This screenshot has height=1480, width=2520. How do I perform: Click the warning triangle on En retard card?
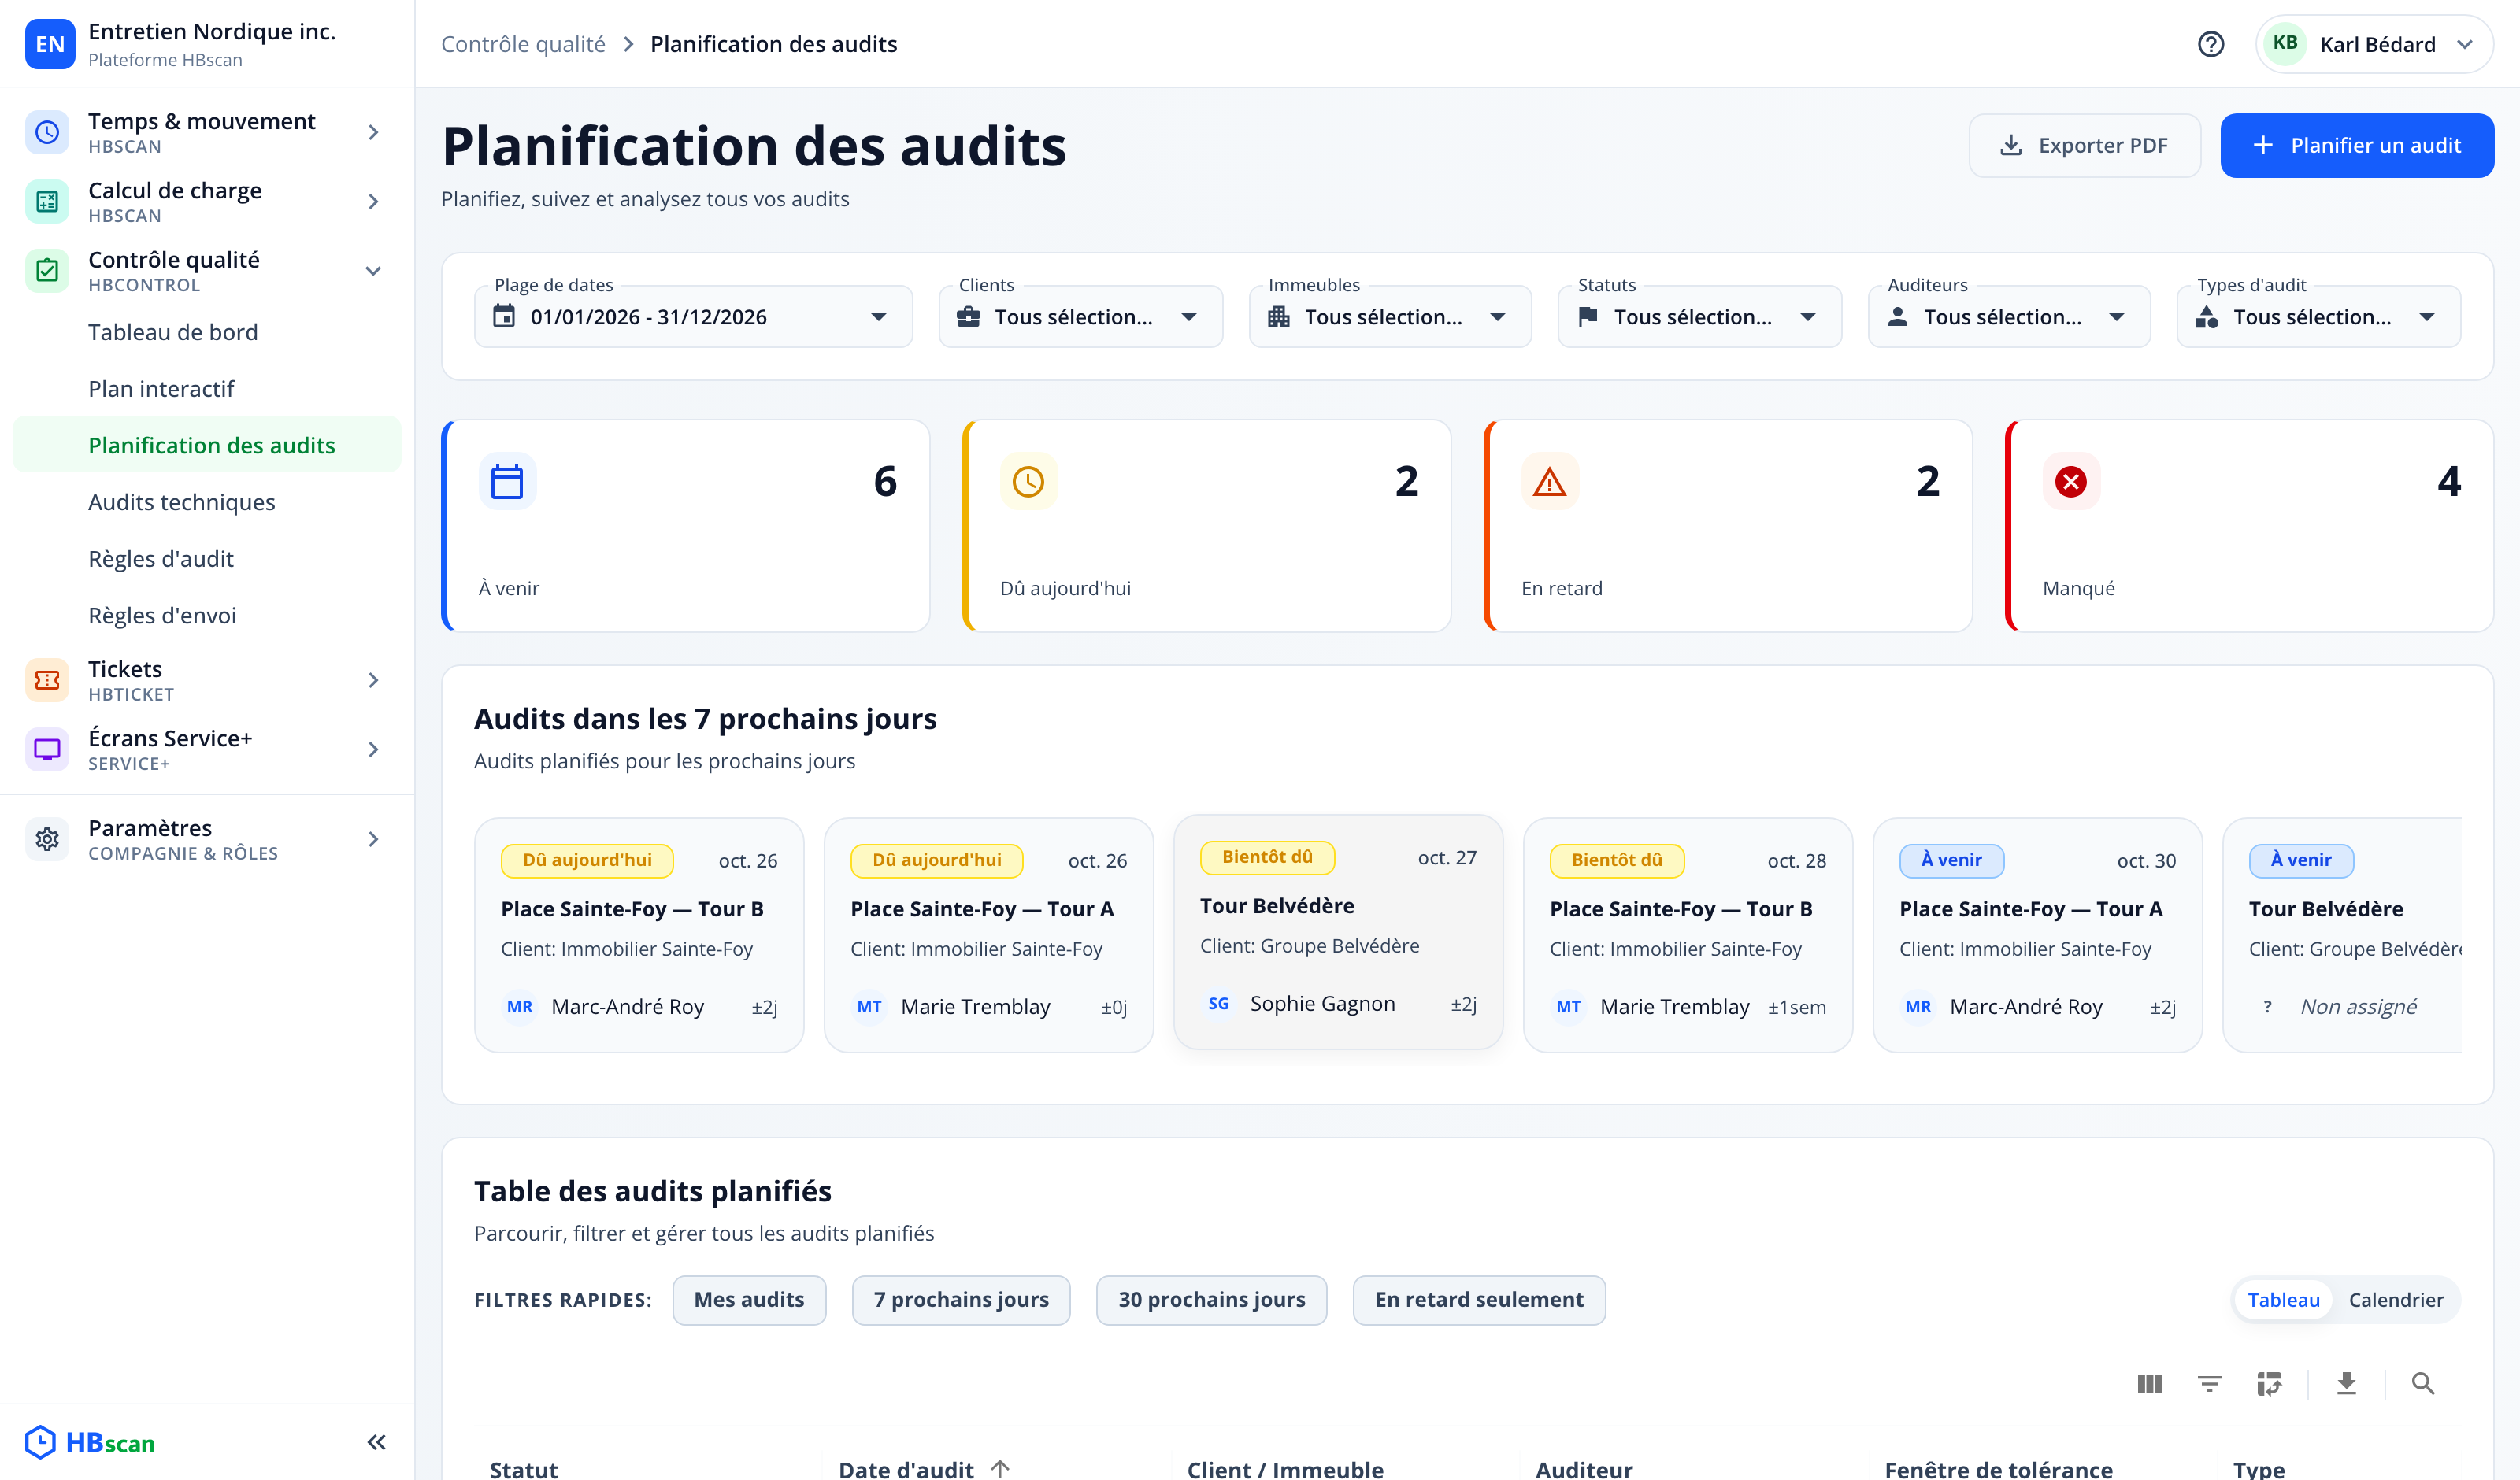pos(1549,481)
